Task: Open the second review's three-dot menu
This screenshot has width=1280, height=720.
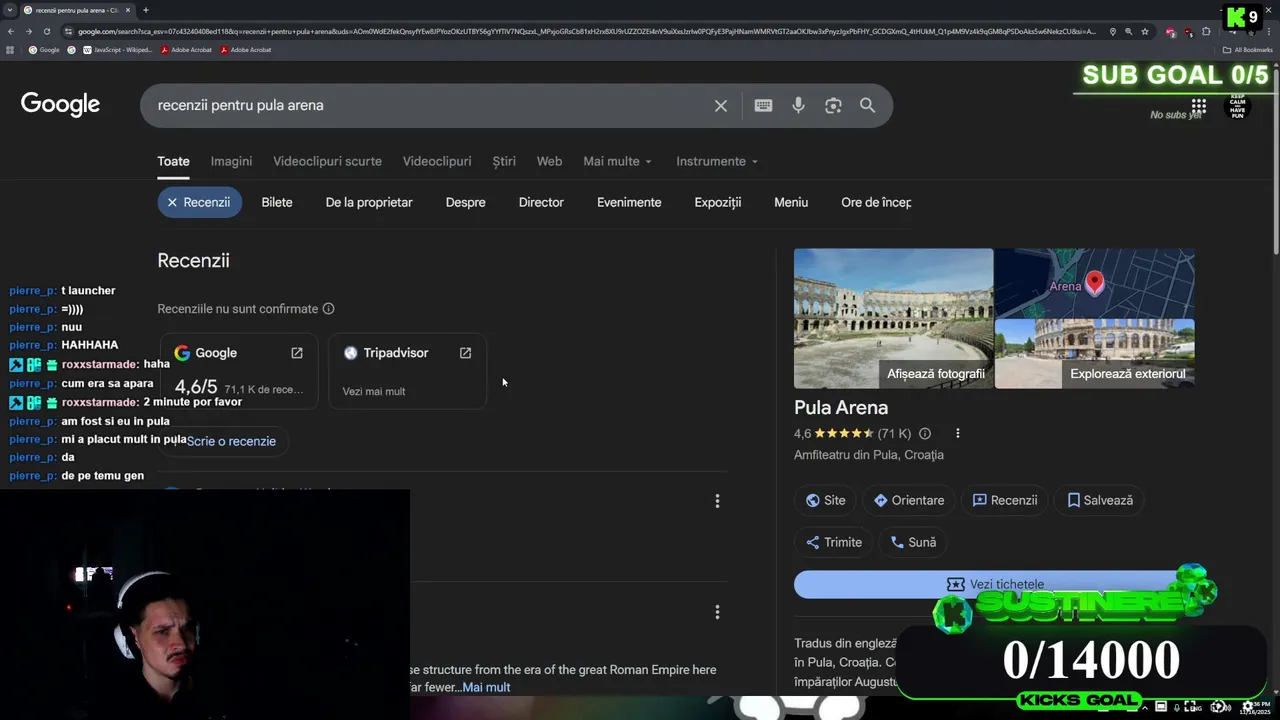Action: coord(717,612)
